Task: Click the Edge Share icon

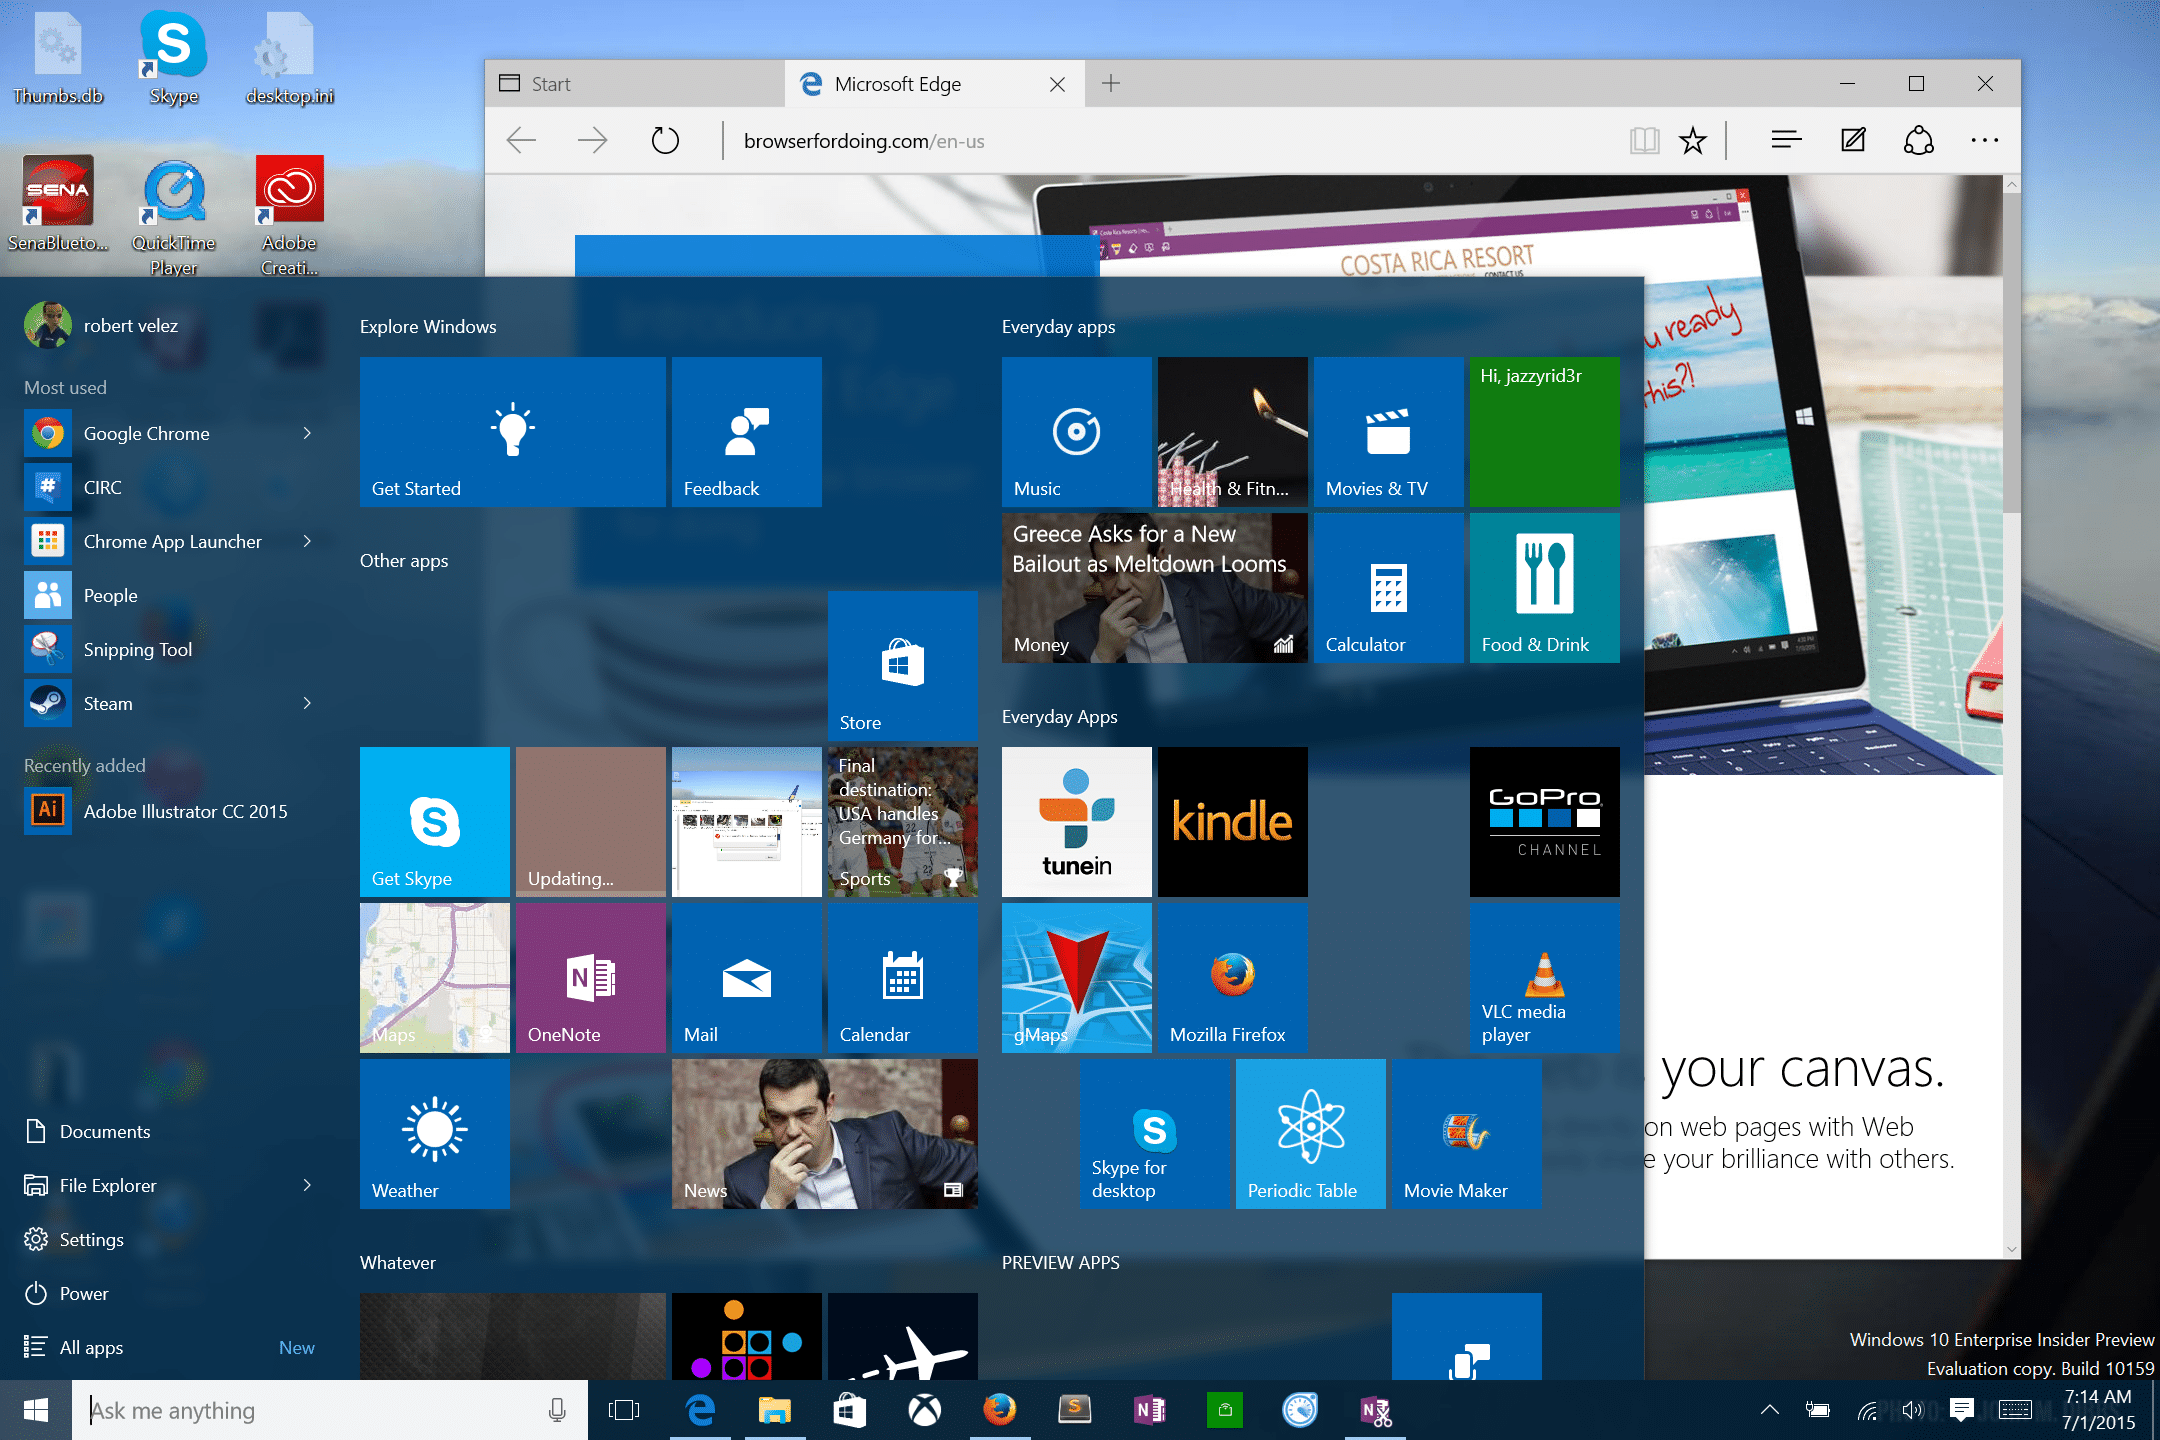Action: [x=1919, y=140]
